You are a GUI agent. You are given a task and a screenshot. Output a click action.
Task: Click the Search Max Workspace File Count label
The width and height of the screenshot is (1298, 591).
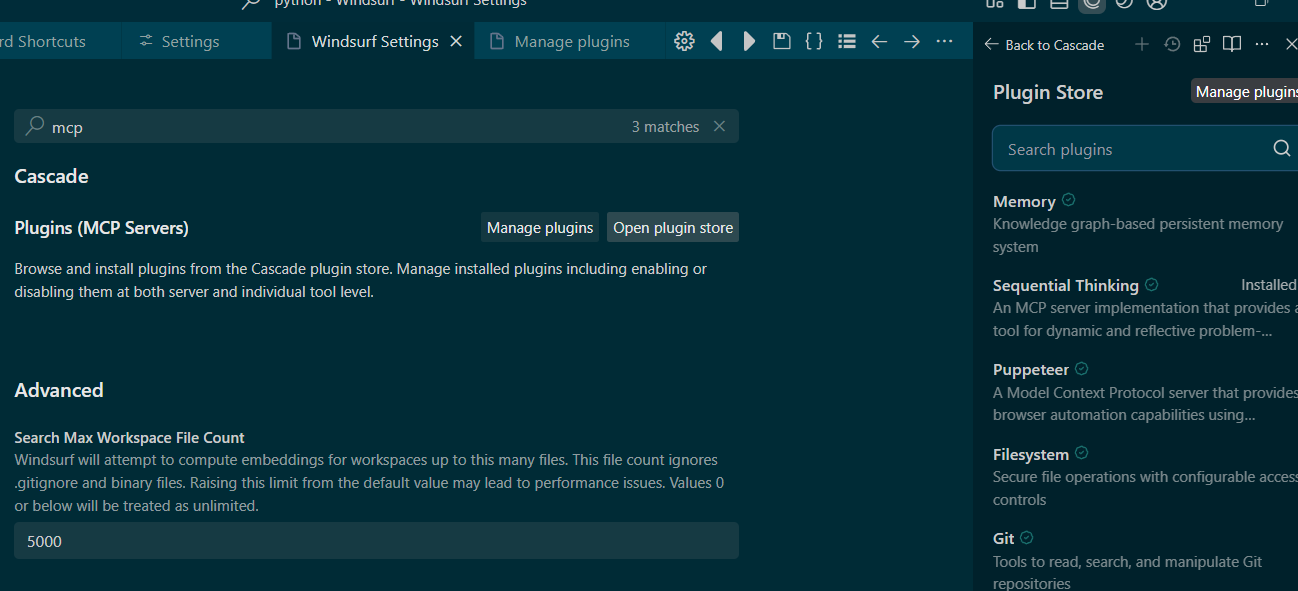click(x=129, y=437)
